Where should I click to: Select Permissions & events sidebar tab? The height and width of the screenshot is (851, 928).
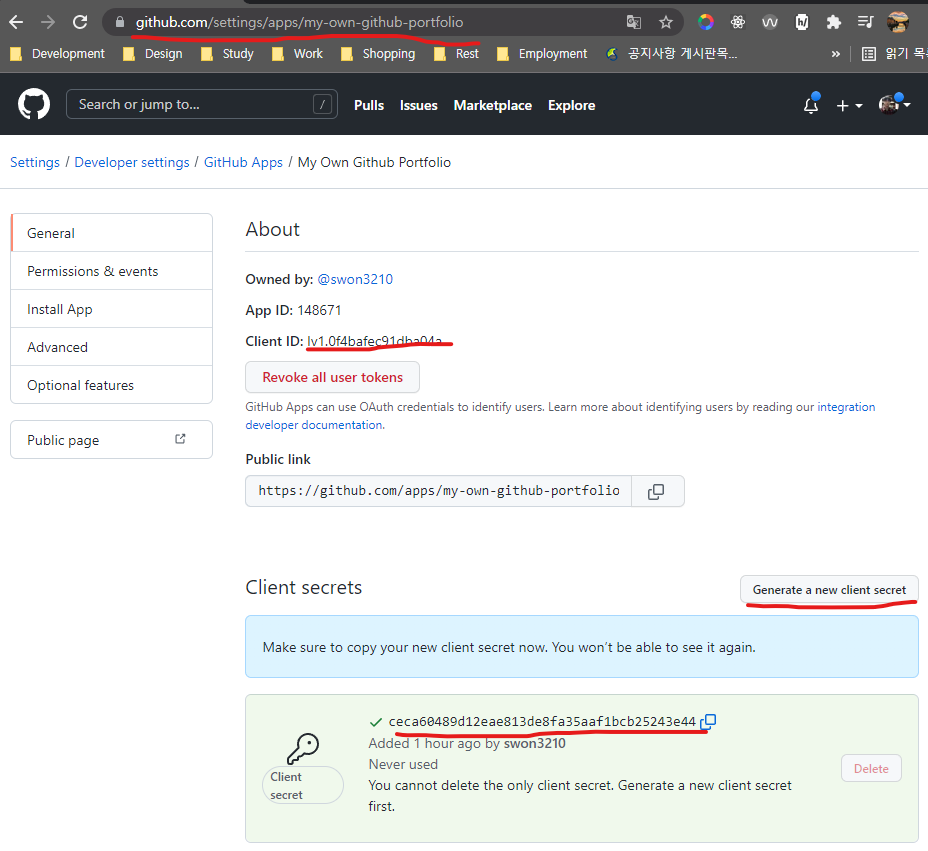(111, 271)
